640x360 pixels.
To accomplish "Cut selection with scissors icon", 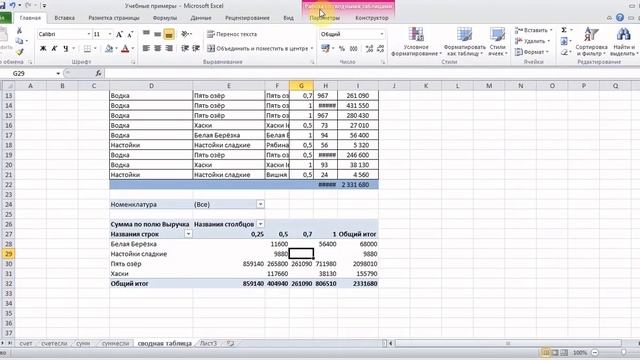I will [x=19, y=31].
